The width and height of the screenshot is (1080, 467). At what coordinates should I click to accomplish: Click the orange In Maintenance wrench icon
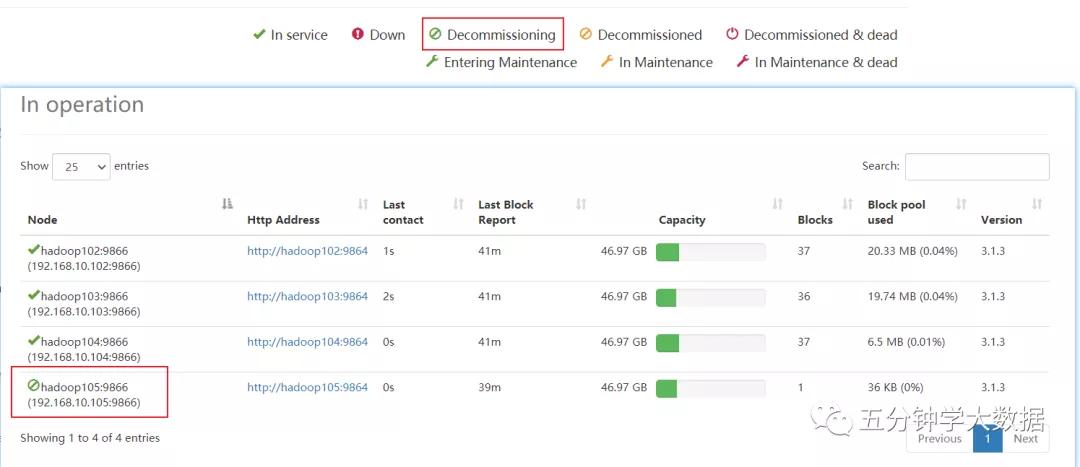pos(606,62)
